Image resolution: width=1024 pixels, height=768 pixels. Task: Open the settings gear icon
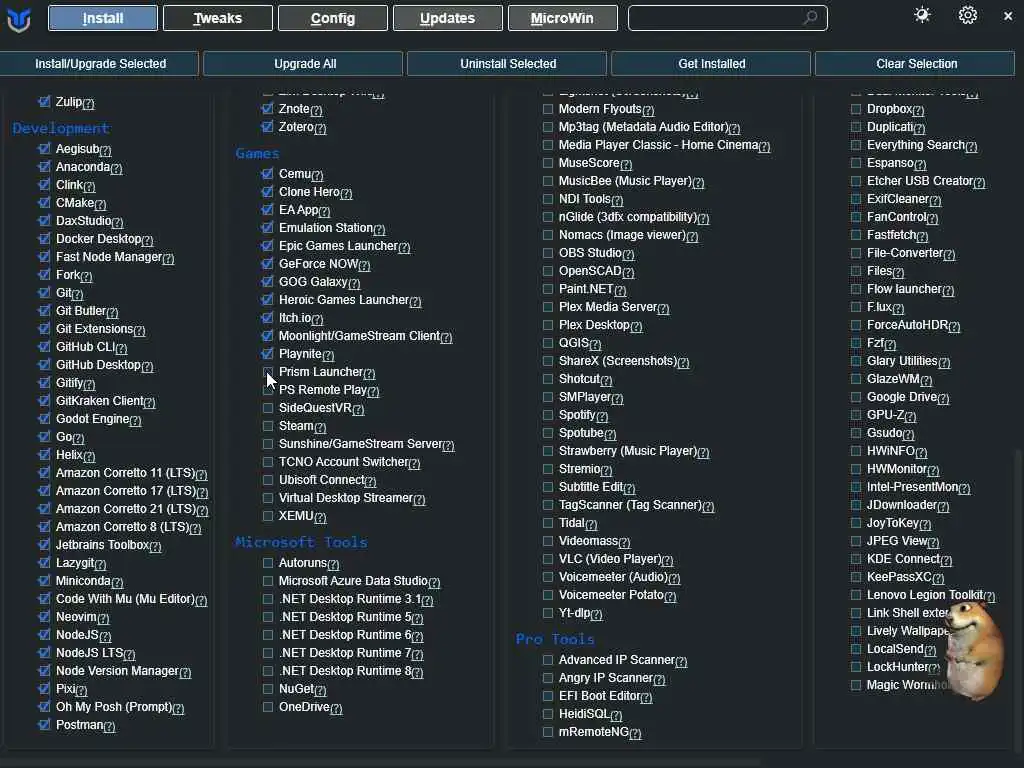click(x=967, y=16)
